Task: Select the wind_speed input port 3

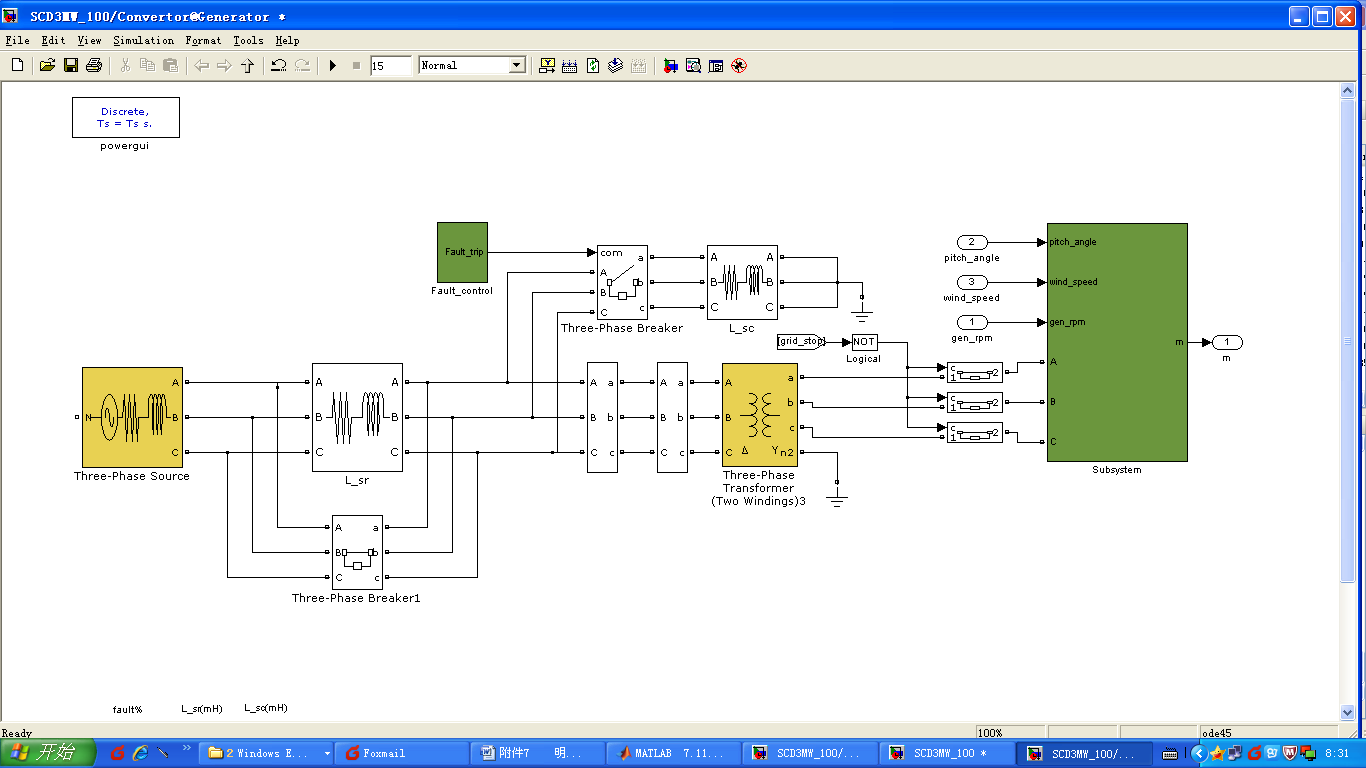Action: pyautogui.click(x=971, y=282)
